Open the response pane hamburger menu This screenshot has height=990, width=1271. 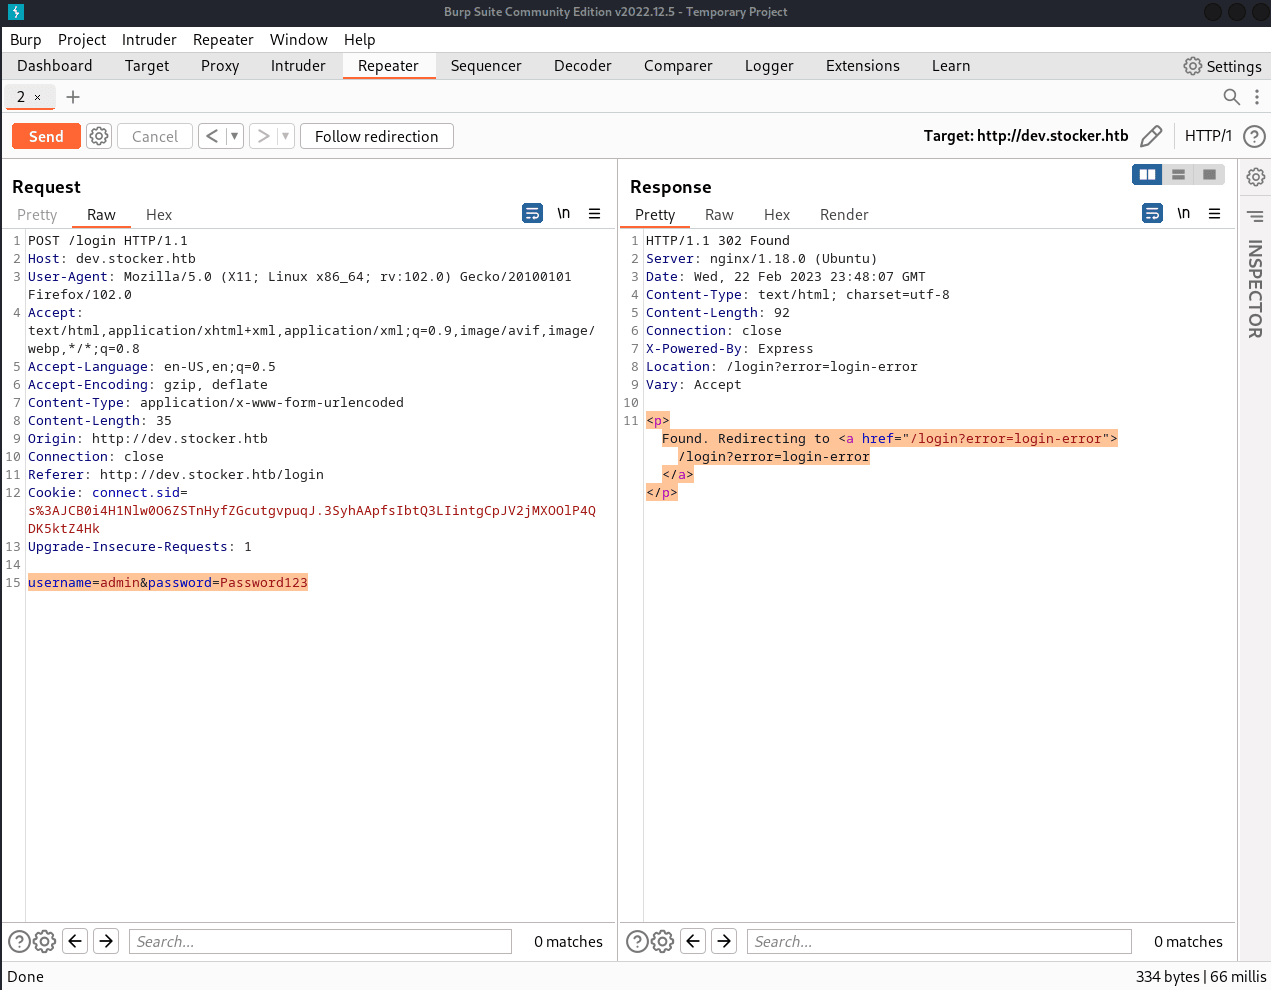1214,214
